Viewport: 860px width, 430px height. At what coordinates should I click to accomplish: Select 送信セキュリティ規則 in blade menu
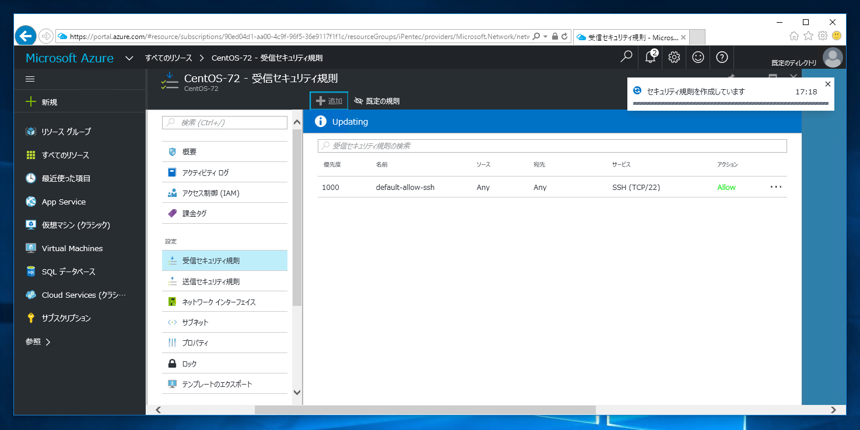click(225, 281)
